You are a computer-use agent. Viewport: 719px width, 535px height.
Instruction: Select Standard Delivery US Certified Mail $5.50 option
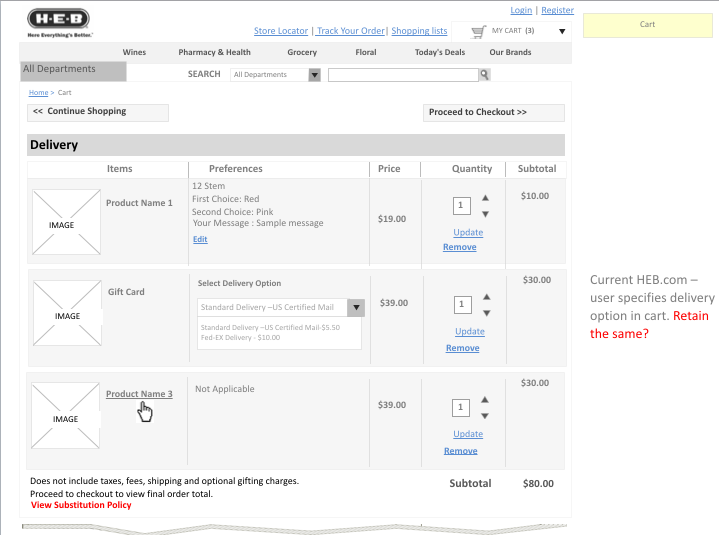click(270, 327)
